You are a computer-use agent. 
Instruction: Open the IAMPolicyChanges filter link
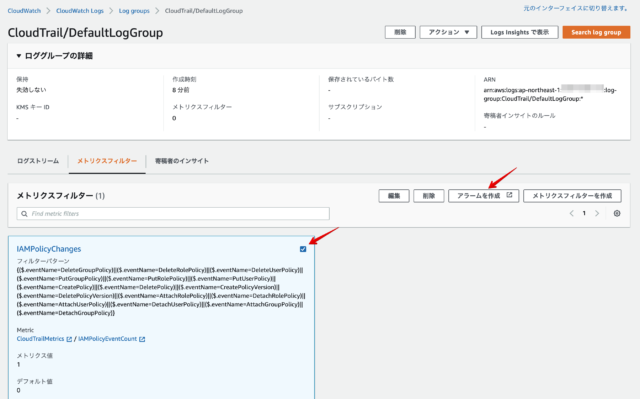(x=49, y=249)
